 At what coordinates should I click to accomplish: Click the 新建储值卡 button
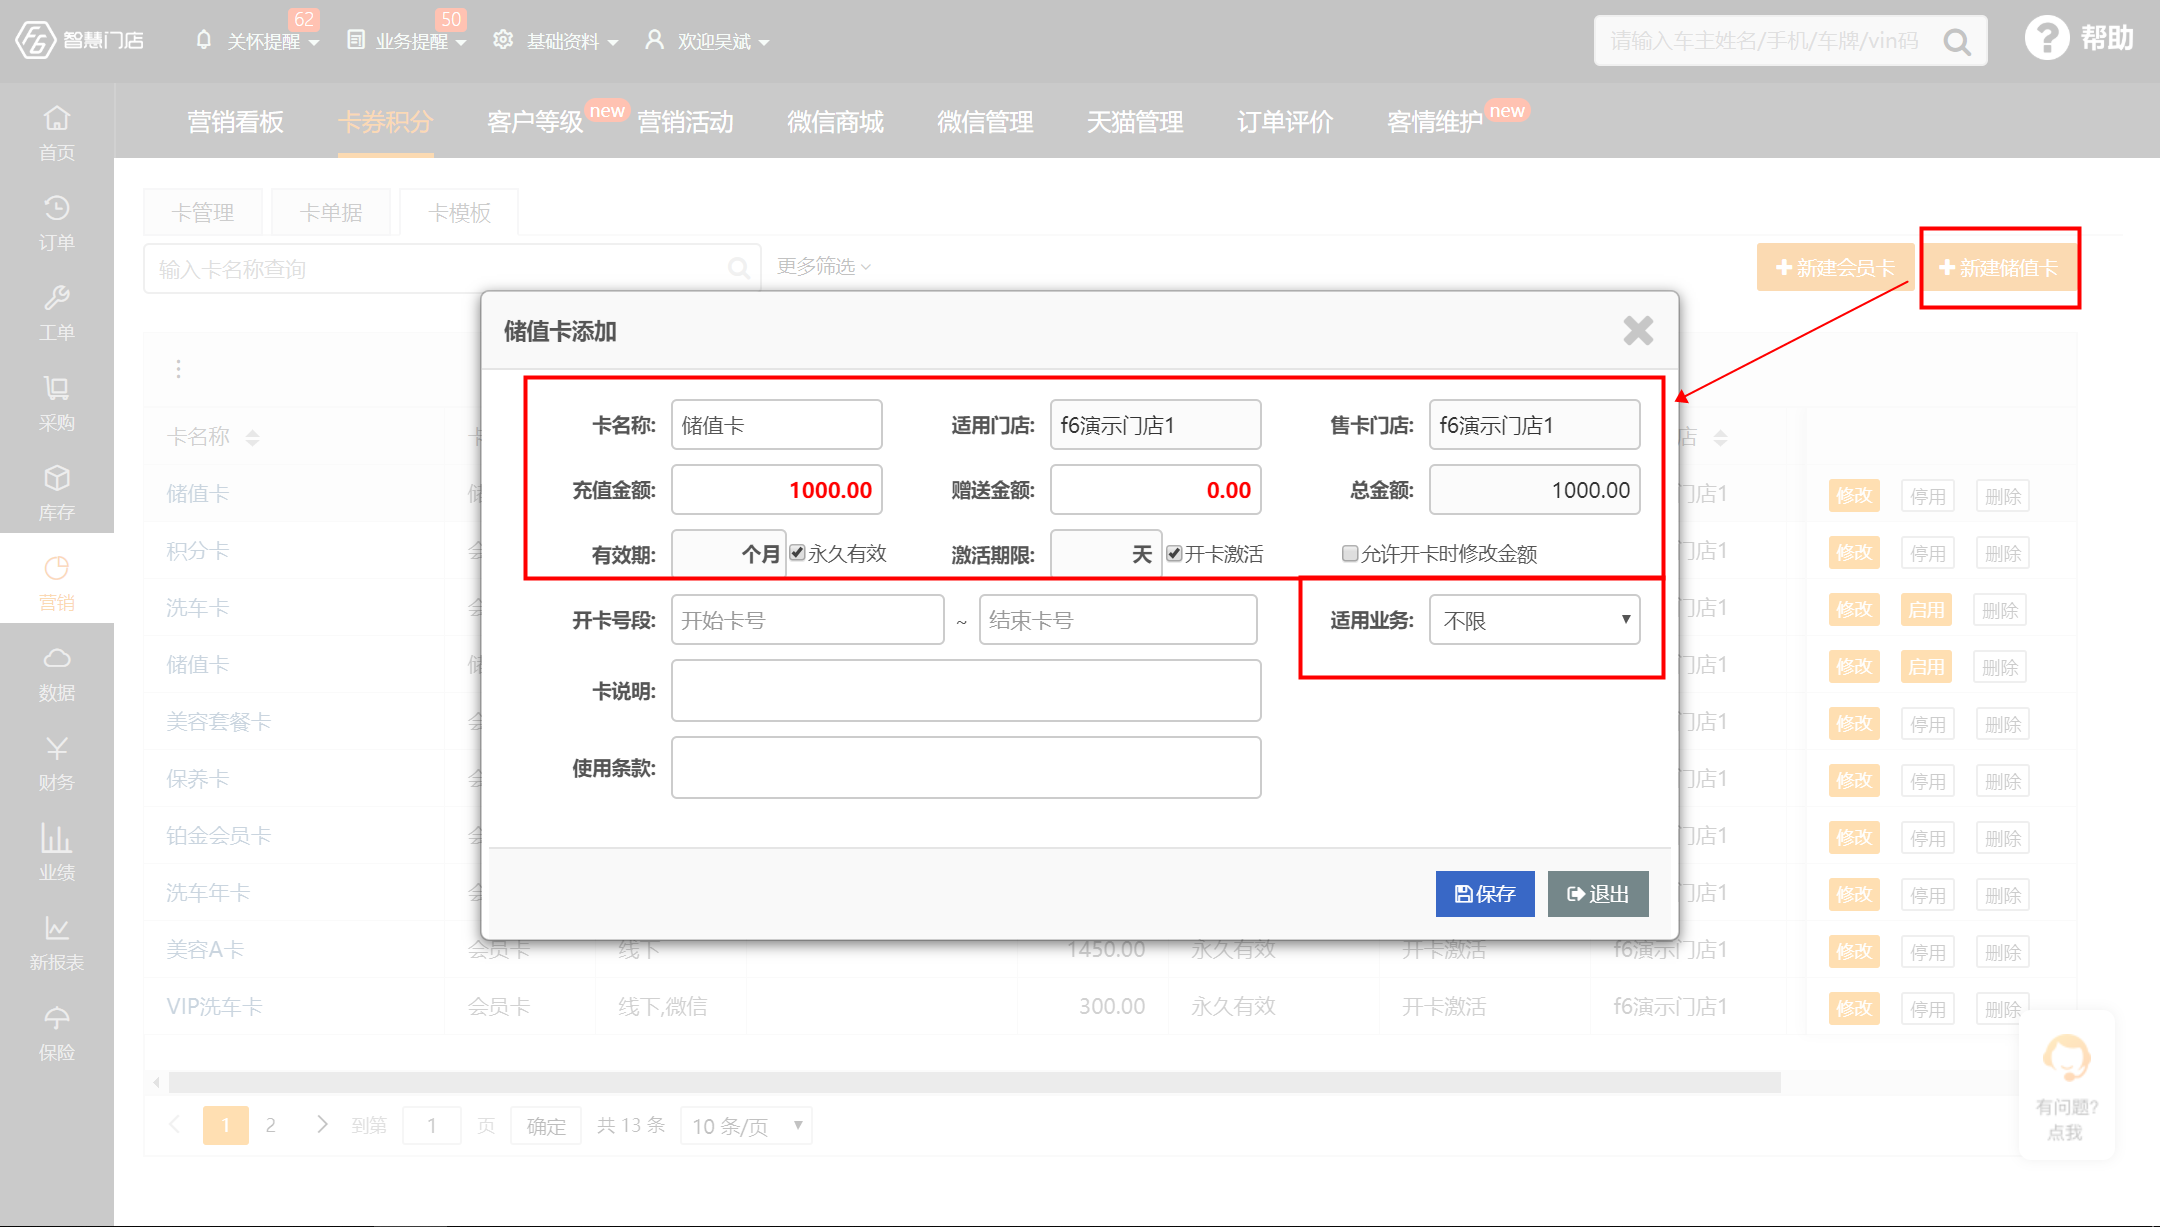tap(1998, 268)
